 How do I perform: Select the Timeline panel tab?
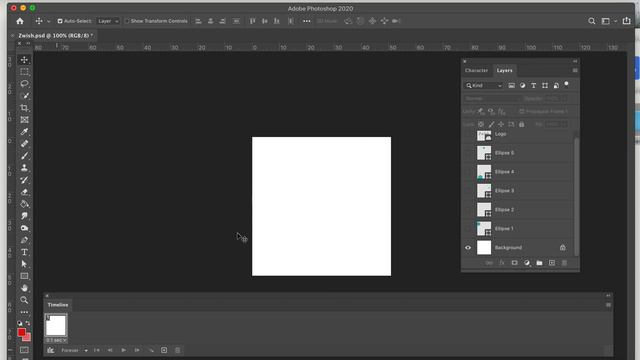[x=58, y=305]
